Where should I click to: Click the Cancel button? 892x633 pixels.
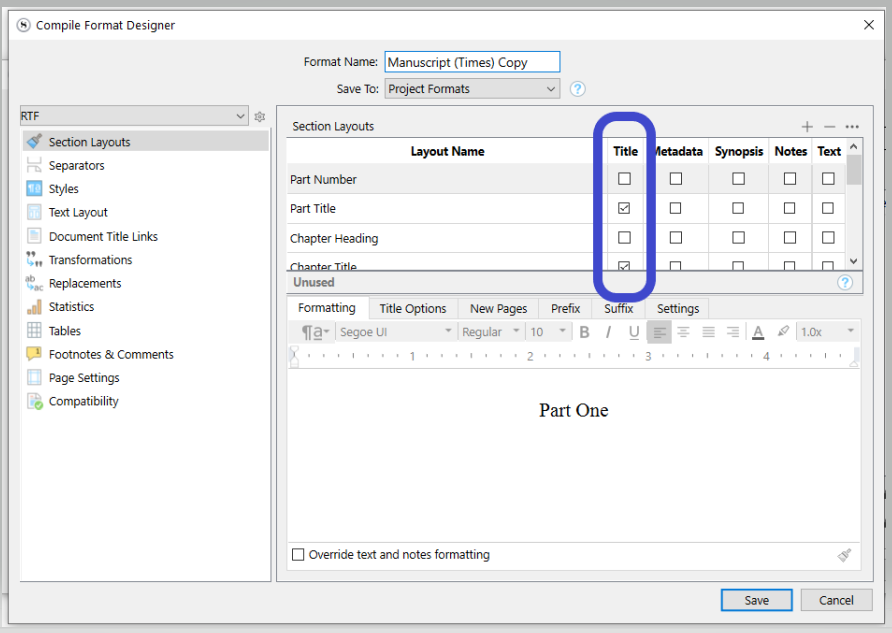[x=836, y=600]
